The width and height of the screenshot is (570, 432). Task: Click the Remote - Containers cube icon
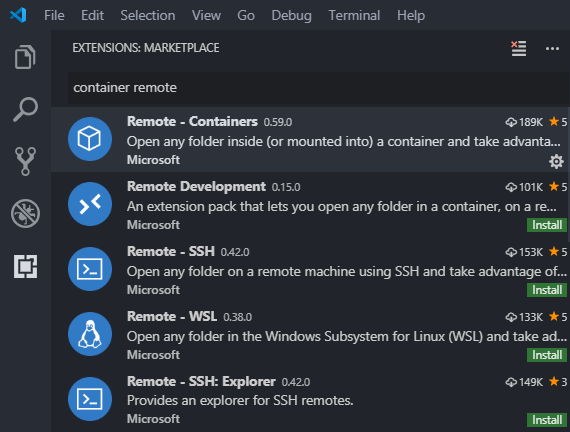[x=90, y=139]
